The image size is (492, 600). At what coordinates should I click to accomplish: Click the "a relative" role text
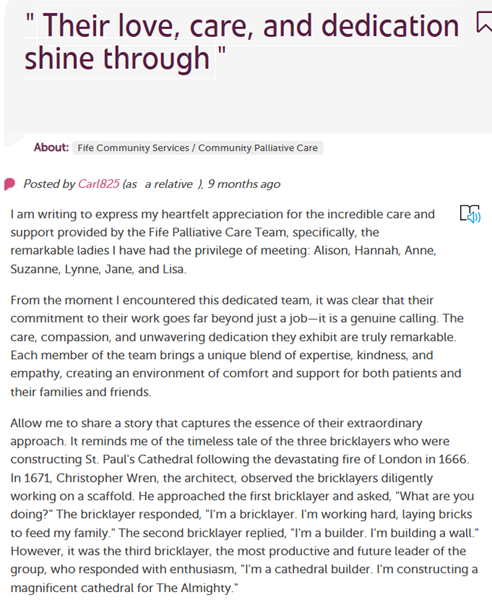[168, 184]
